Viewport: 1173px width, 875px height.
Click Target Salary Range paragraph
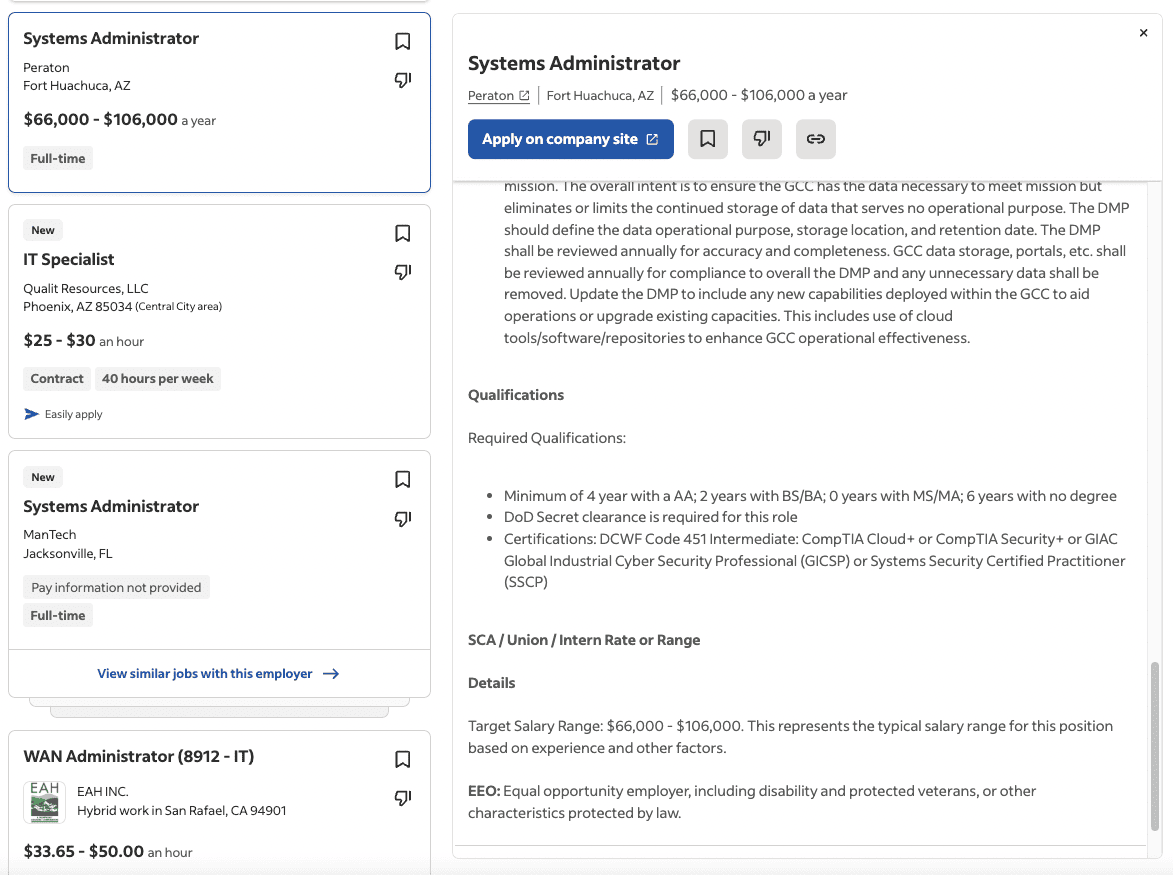point(791,737)
